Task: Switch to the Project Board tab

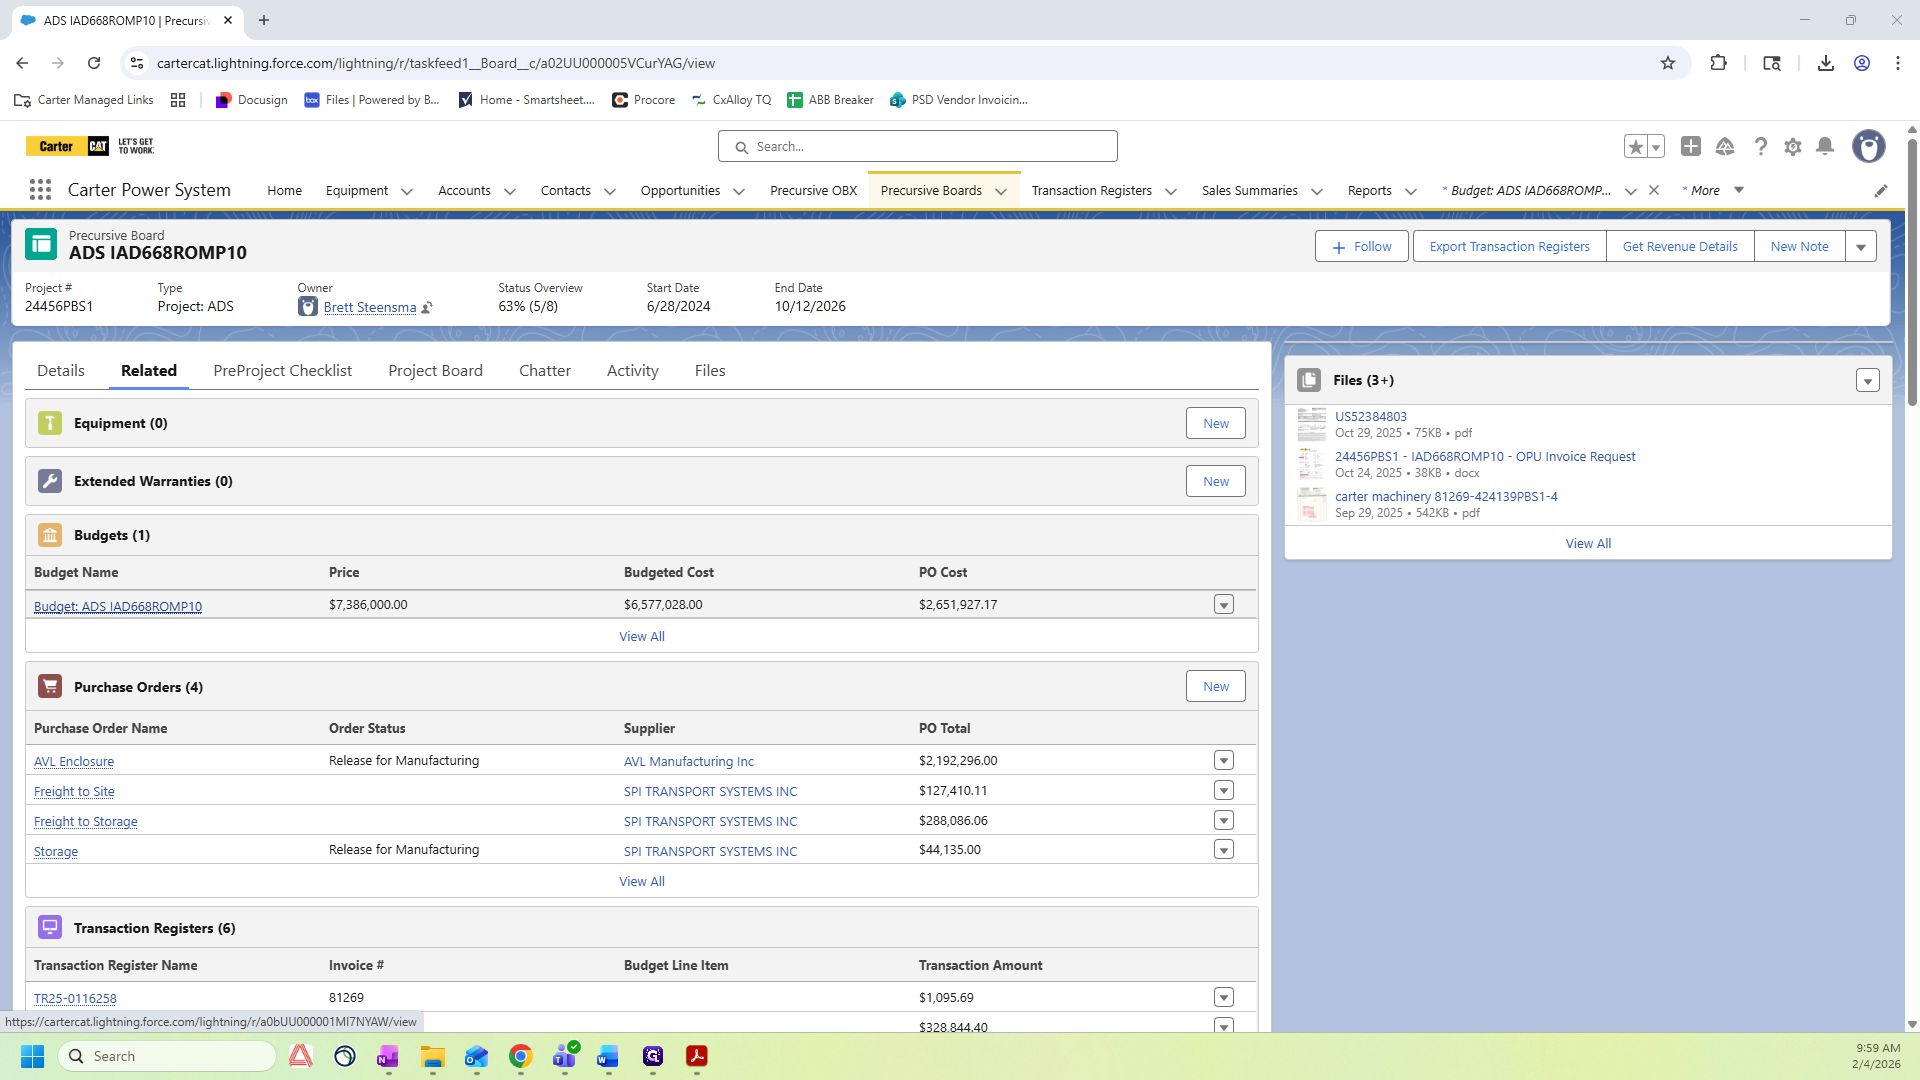Action: click(x=435, y=371)
